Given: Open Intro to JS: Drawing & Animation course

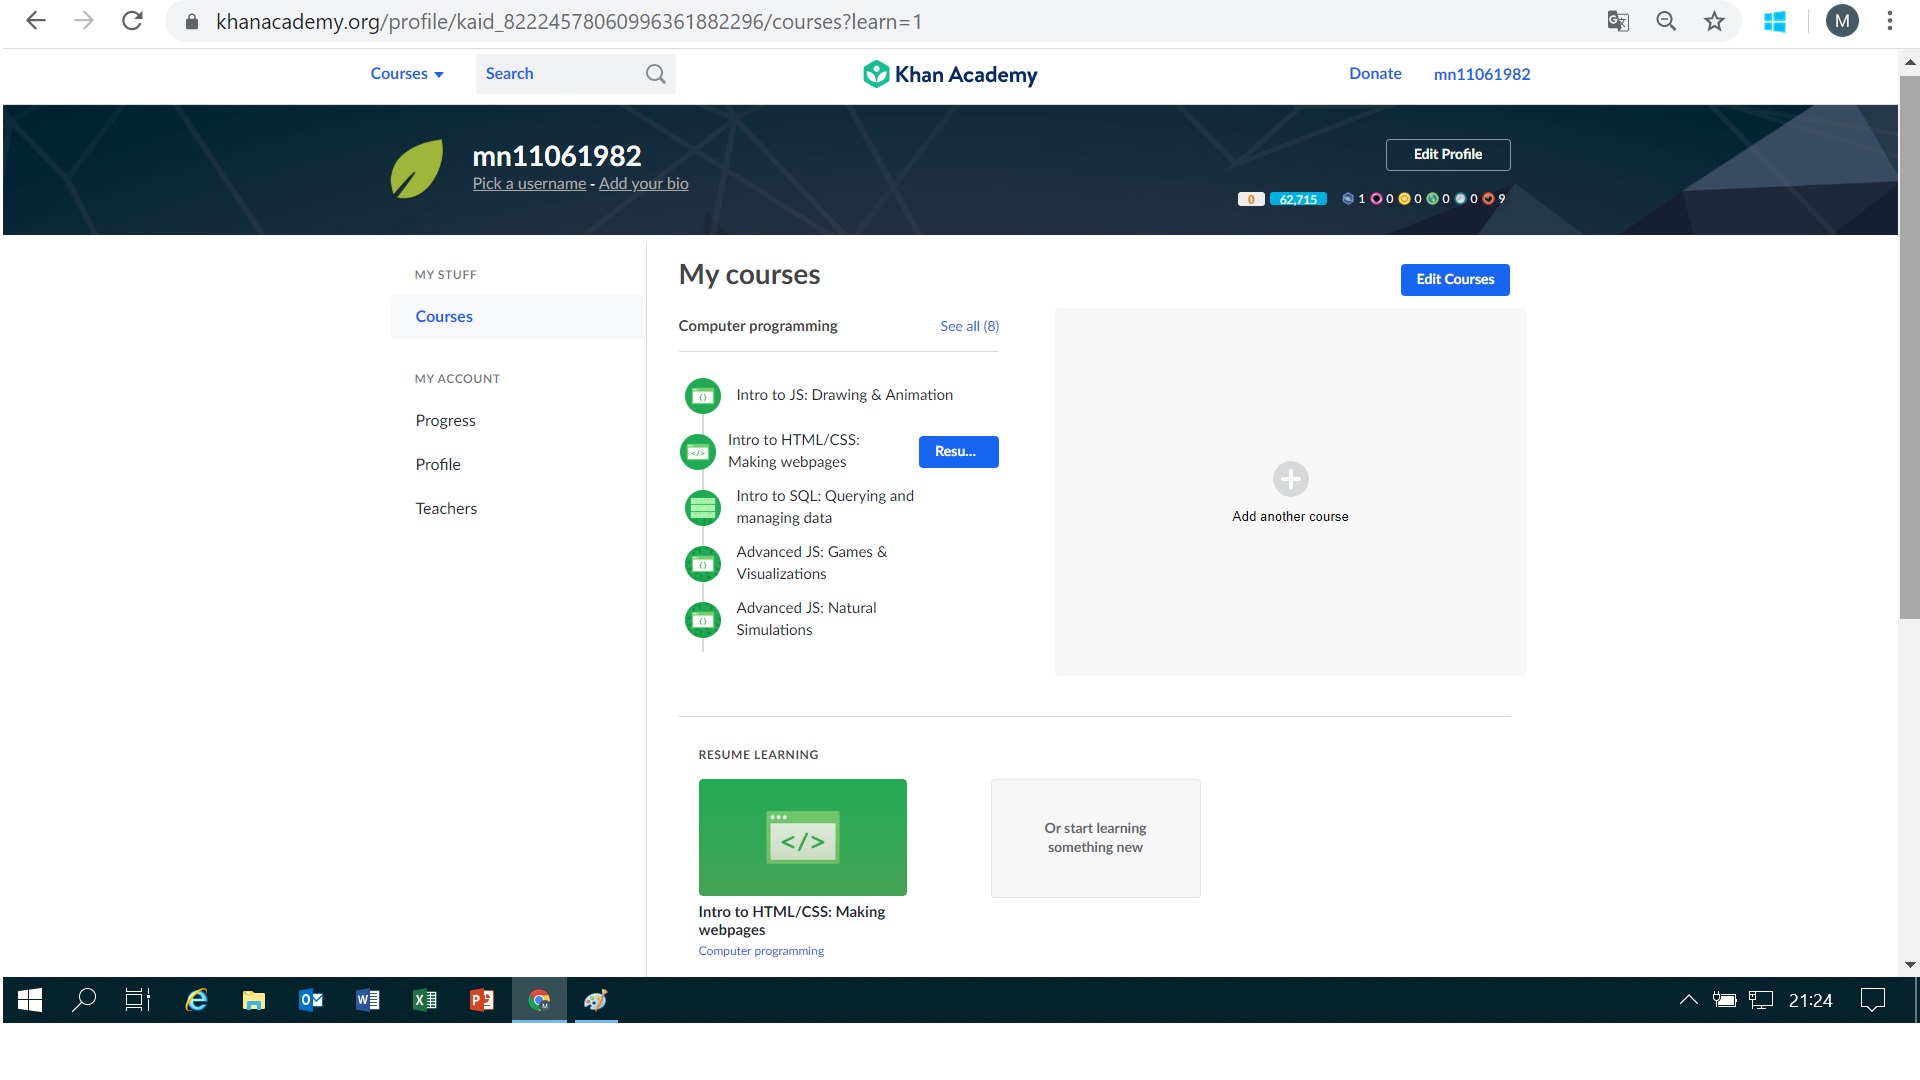Looking at the screenshot, I should coord(844,395).
